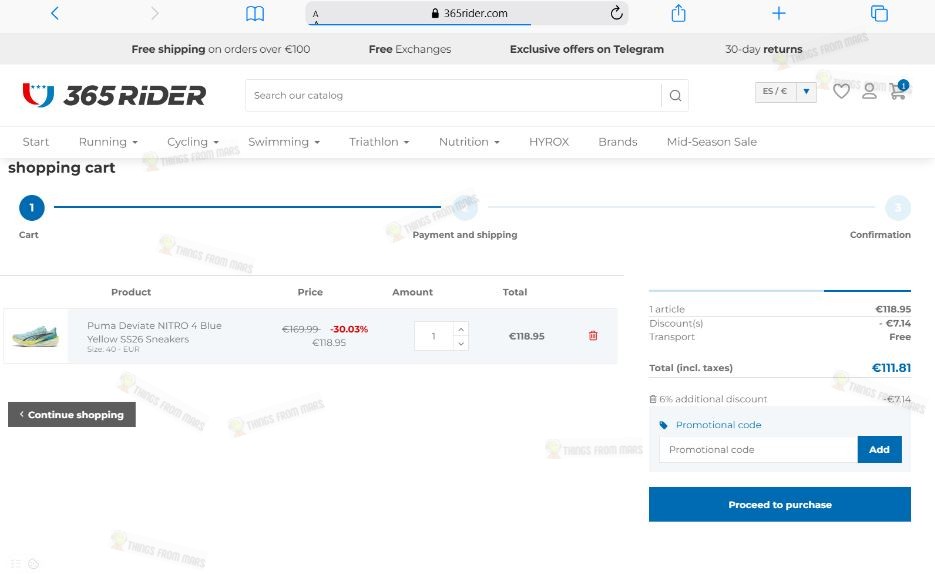Click the -30.03% discount label
The image size is (935, 574).
(349, 329)
